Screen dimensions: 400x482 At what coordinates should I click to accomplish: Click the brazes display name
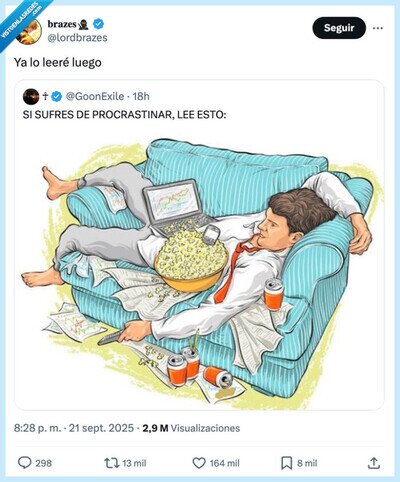pyautogui.click(x=62, y=24)
